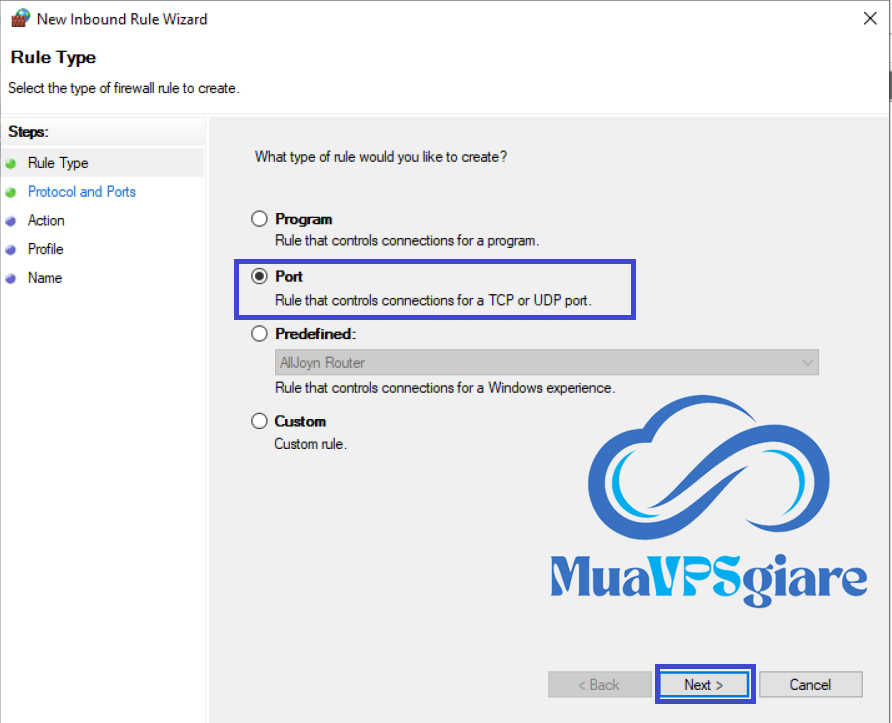Click blue bullet beside Name step

coord(11,279)
